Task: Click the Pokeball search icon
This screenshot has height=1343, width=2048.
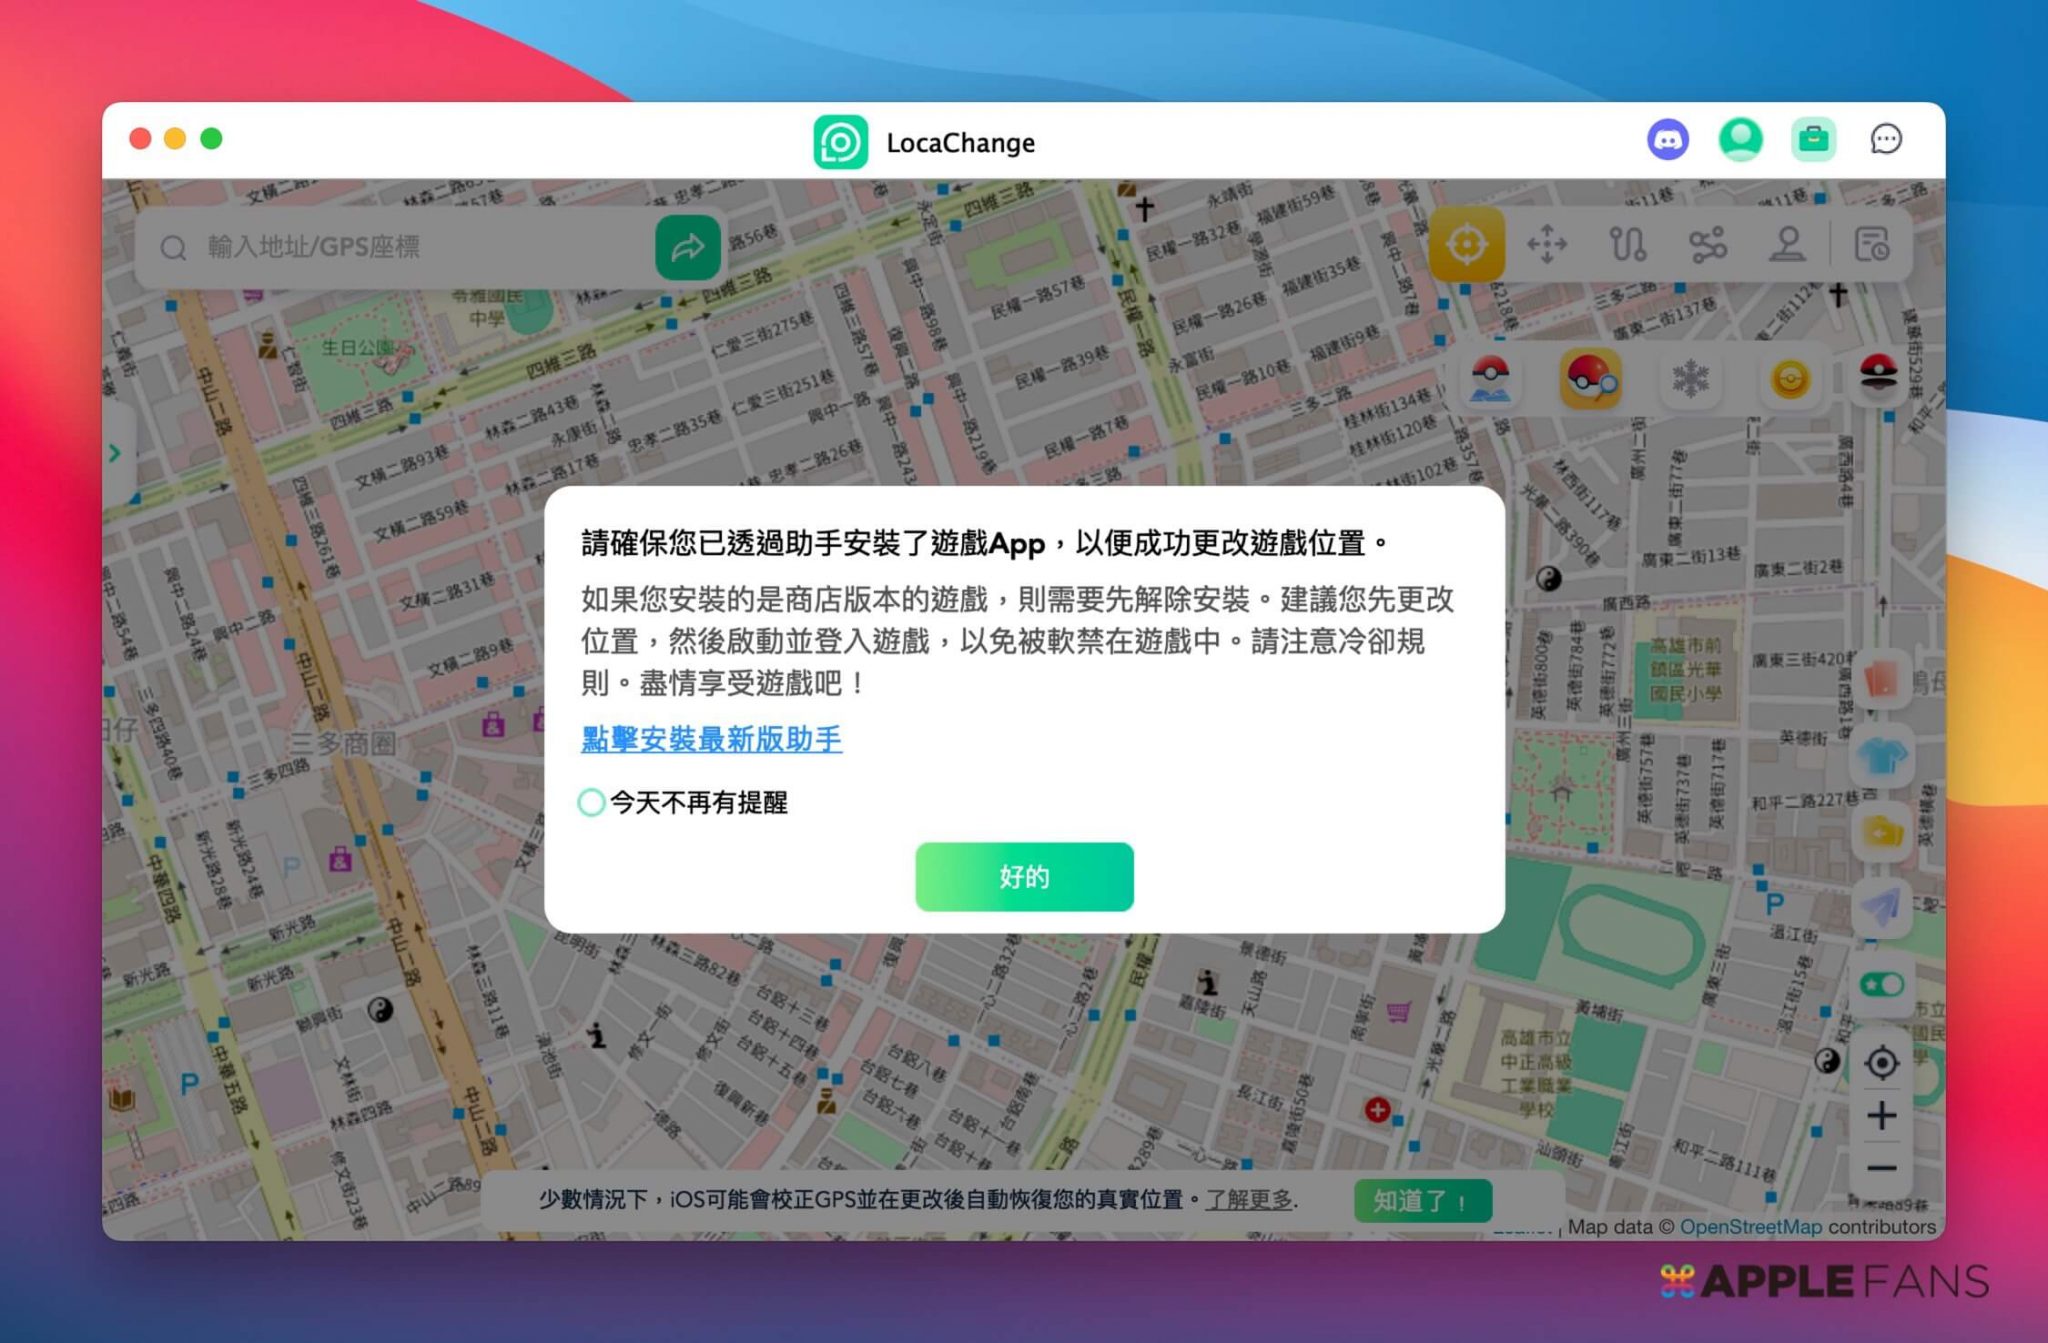Action: (x=1590, y=379)
